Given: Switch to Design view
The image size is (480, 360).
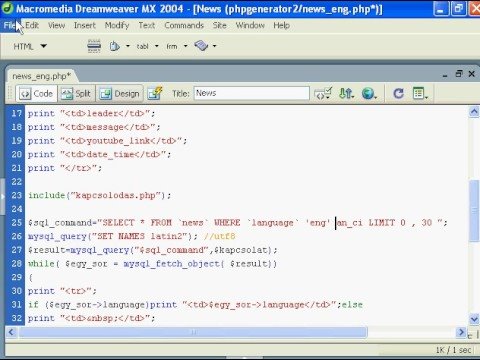Looking at the screenshot, I should click(120, 94).
